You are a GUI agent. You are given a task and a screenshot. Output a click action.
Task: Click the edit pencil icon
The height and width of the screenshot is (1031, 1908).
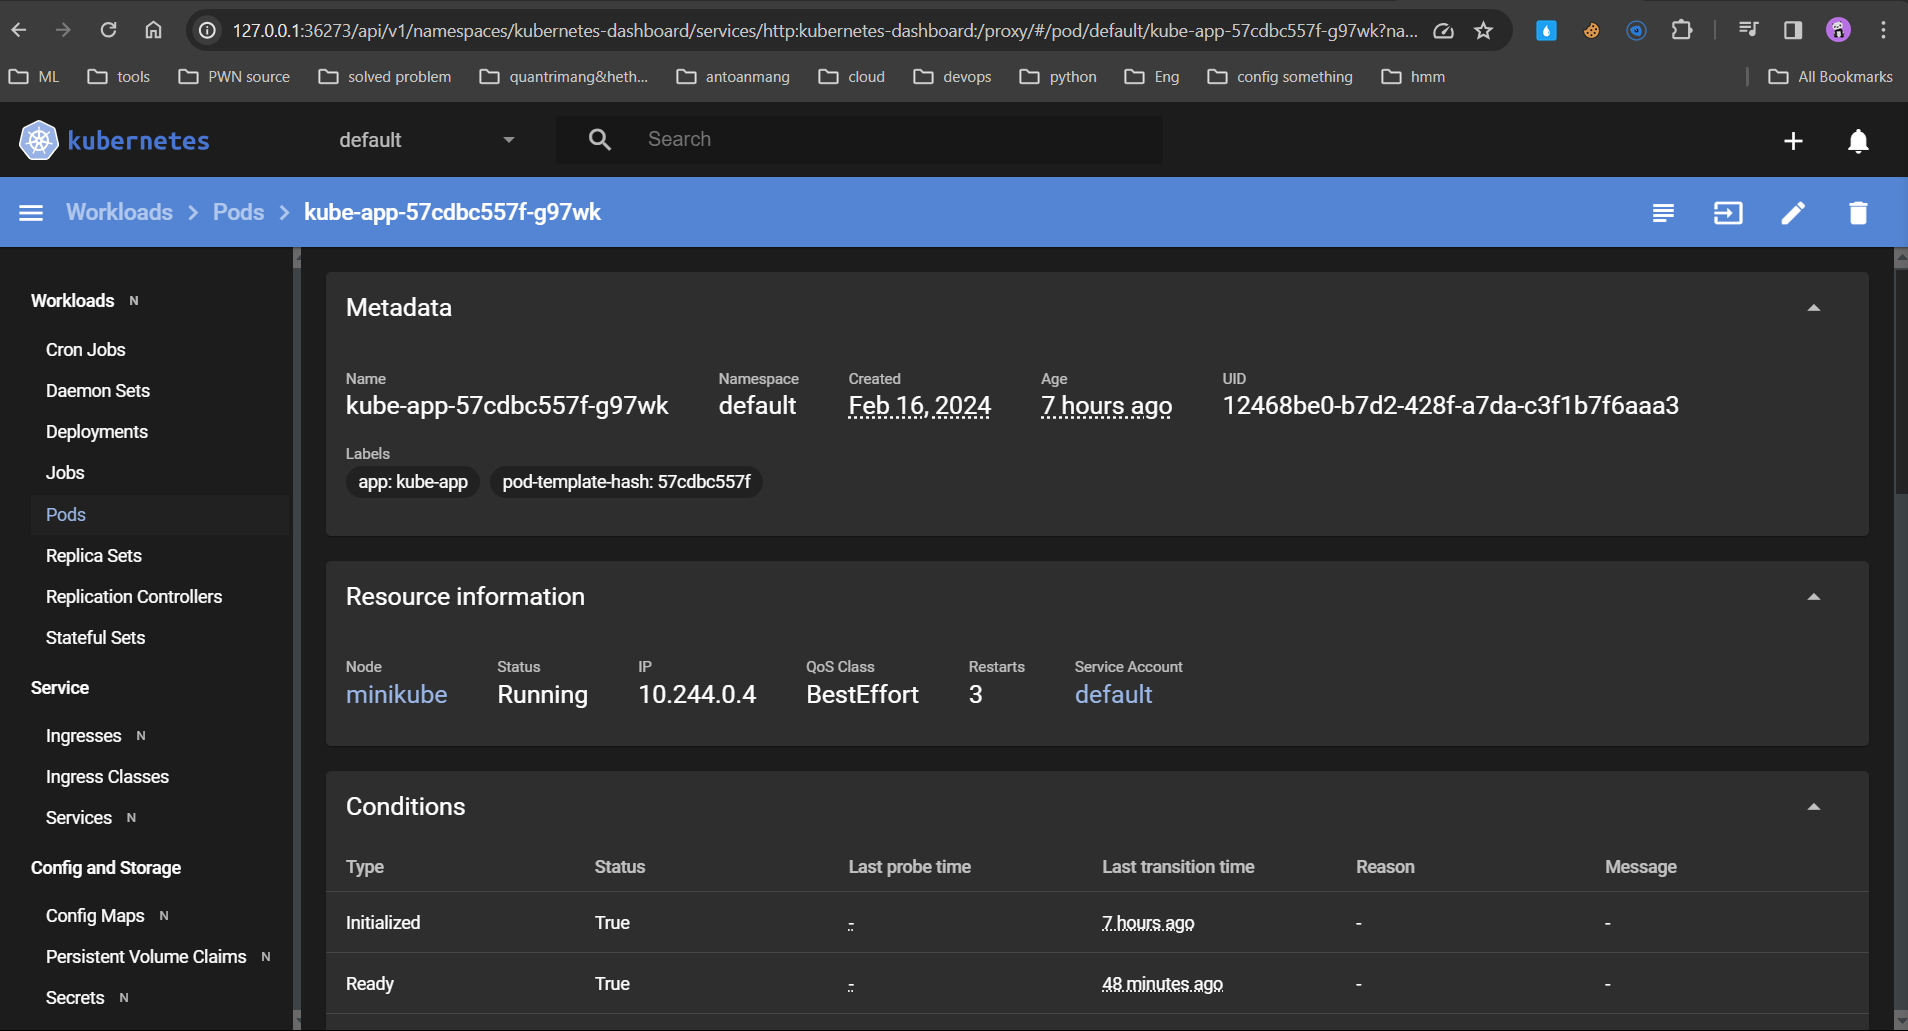1793,213
